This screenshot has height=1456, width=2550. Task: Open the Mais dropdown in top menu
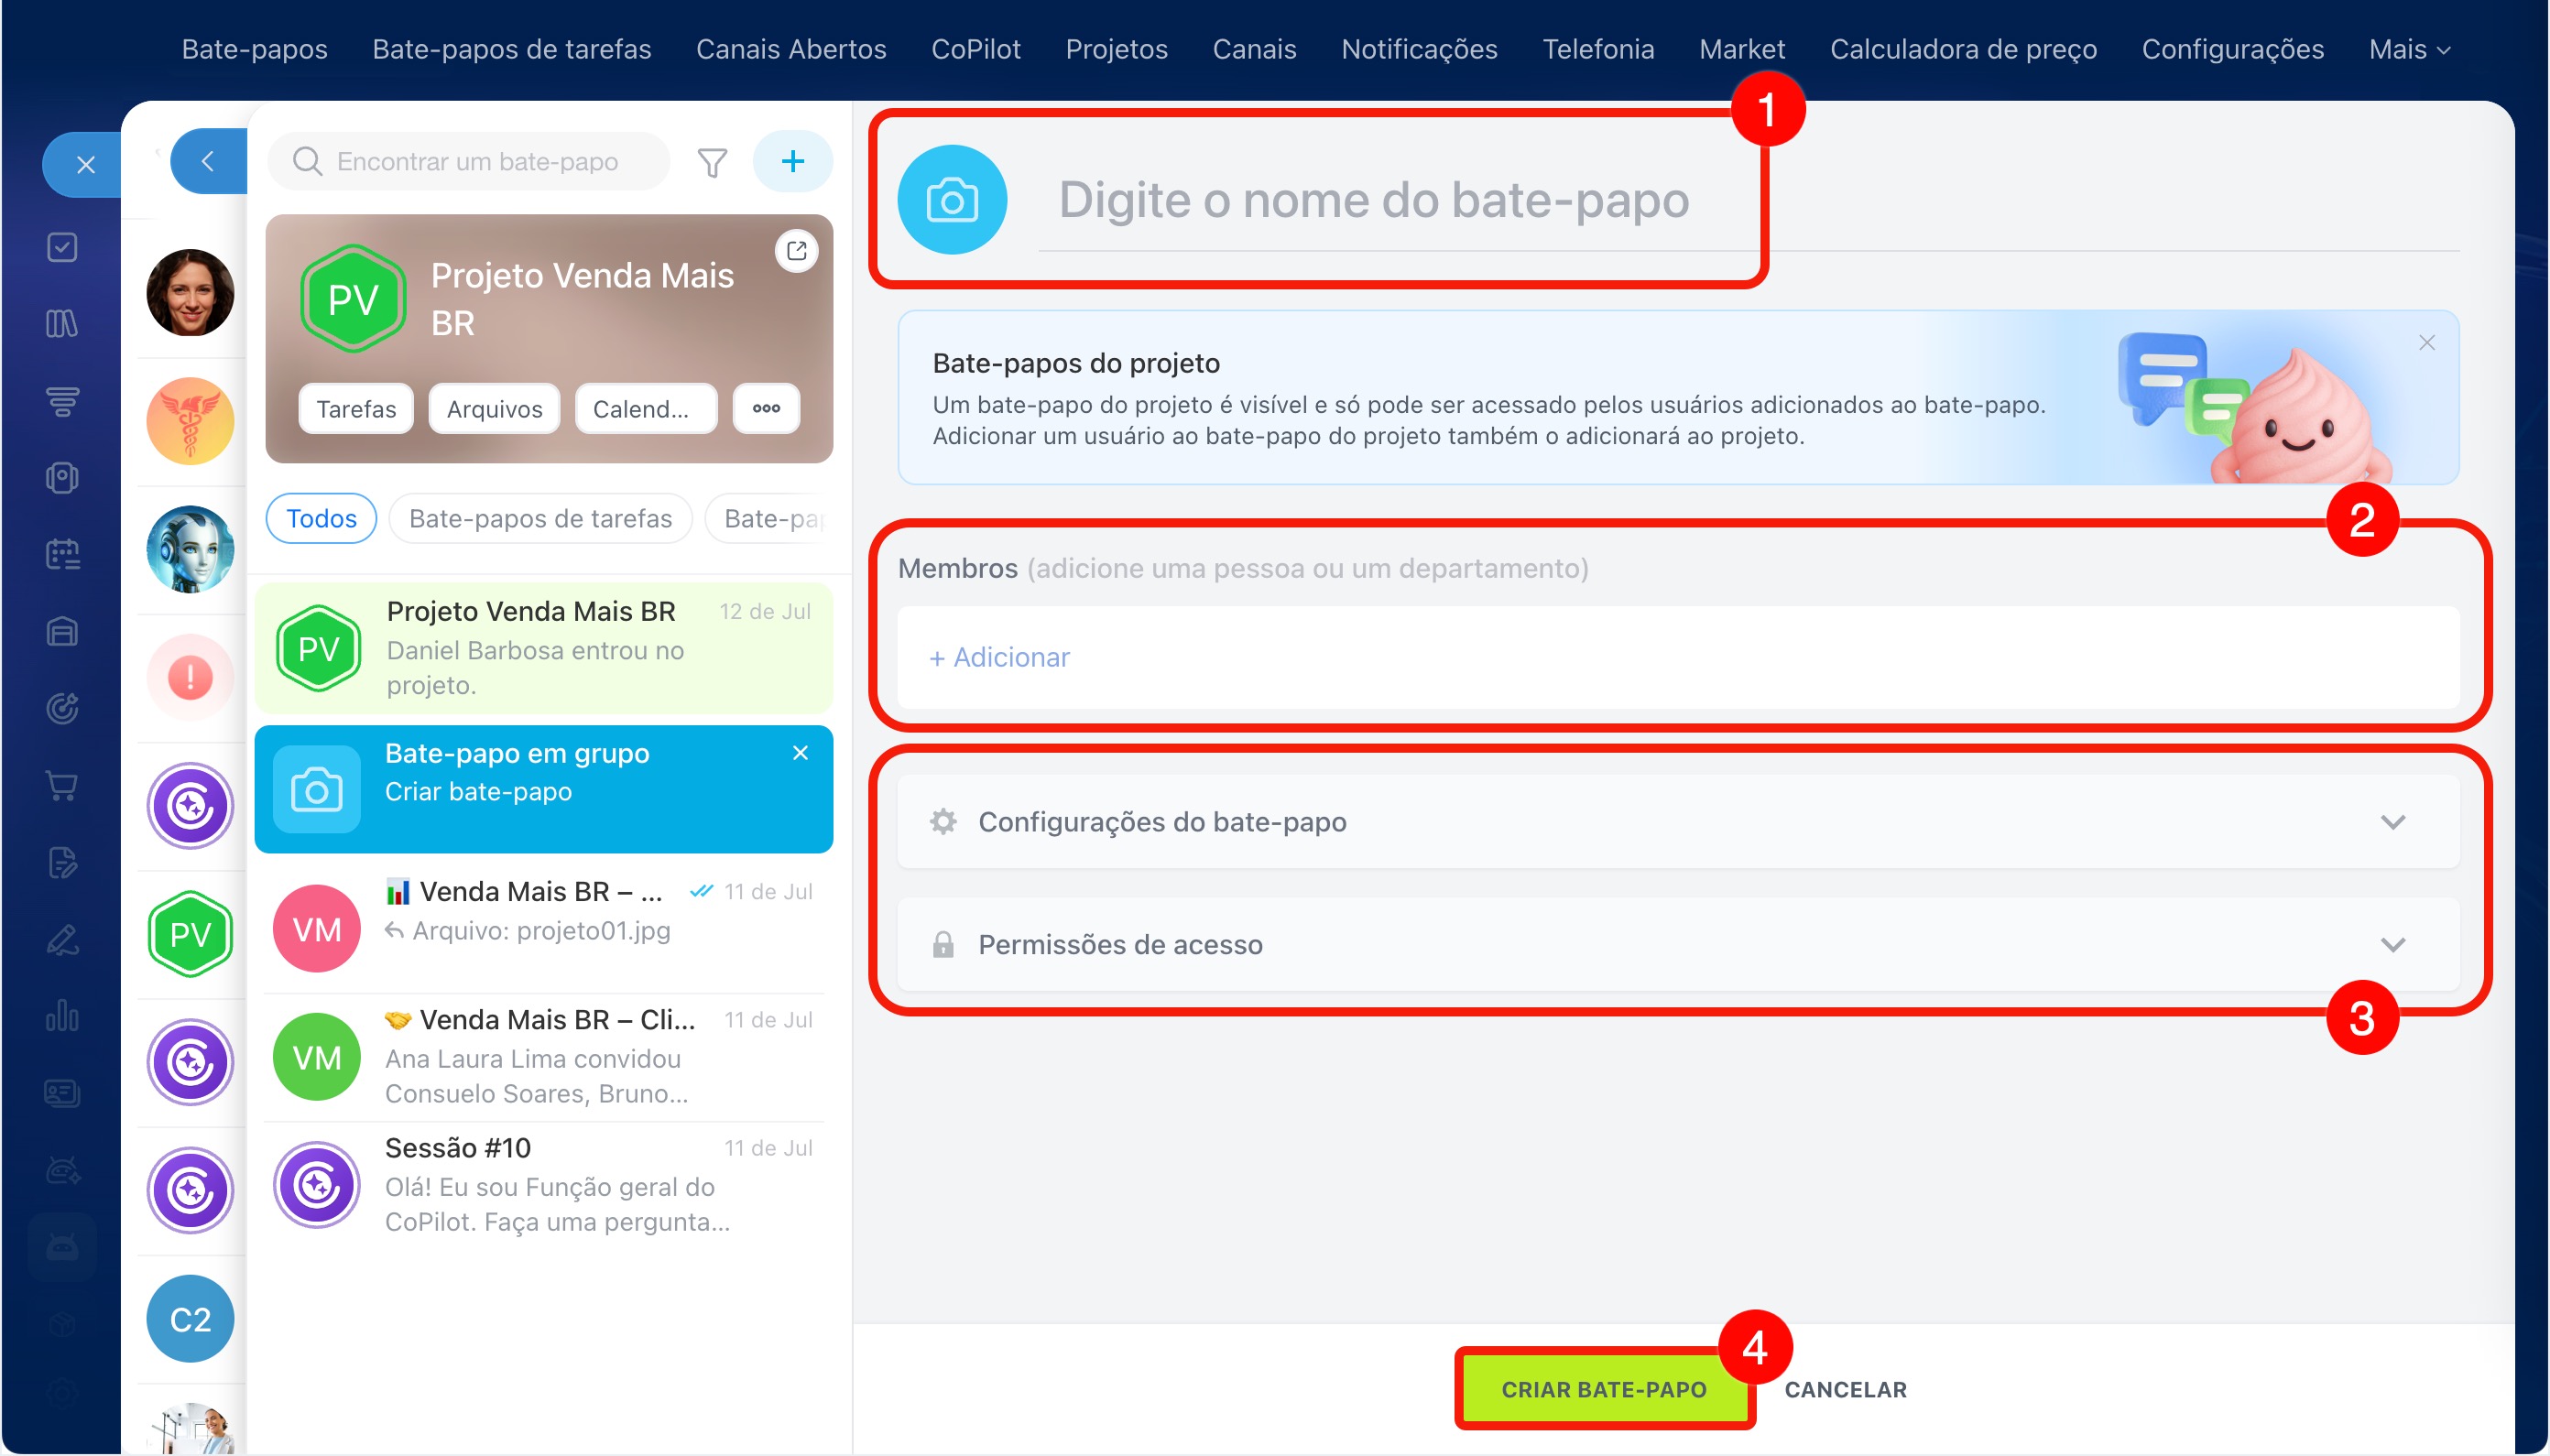tap(2409, 49)
